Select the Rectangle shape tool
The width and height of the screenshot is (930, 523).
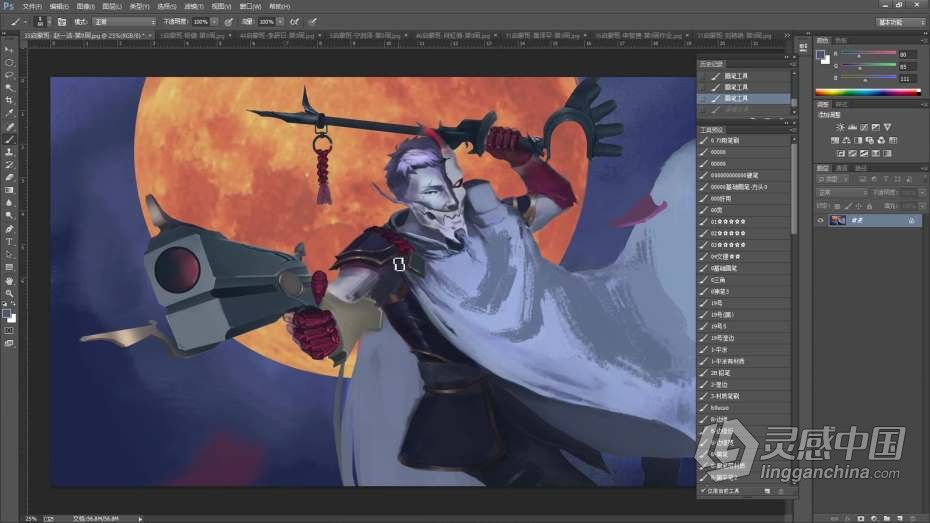[9, 267]
